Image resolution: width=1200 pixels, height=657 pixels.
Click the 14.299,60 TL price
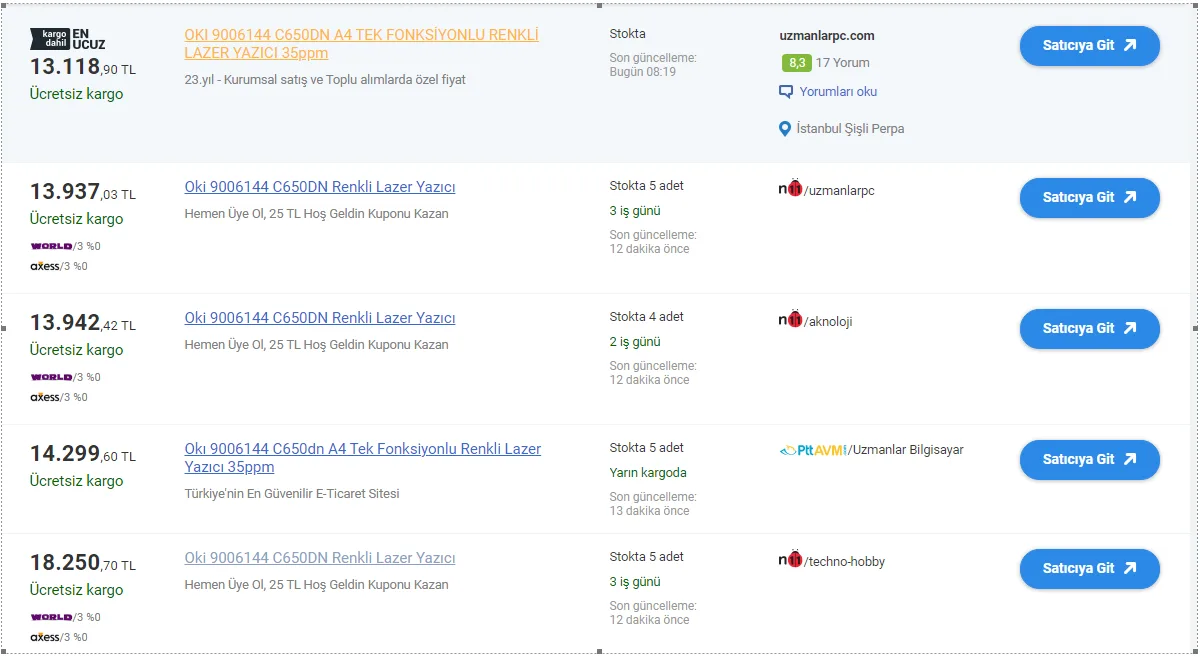83,454
